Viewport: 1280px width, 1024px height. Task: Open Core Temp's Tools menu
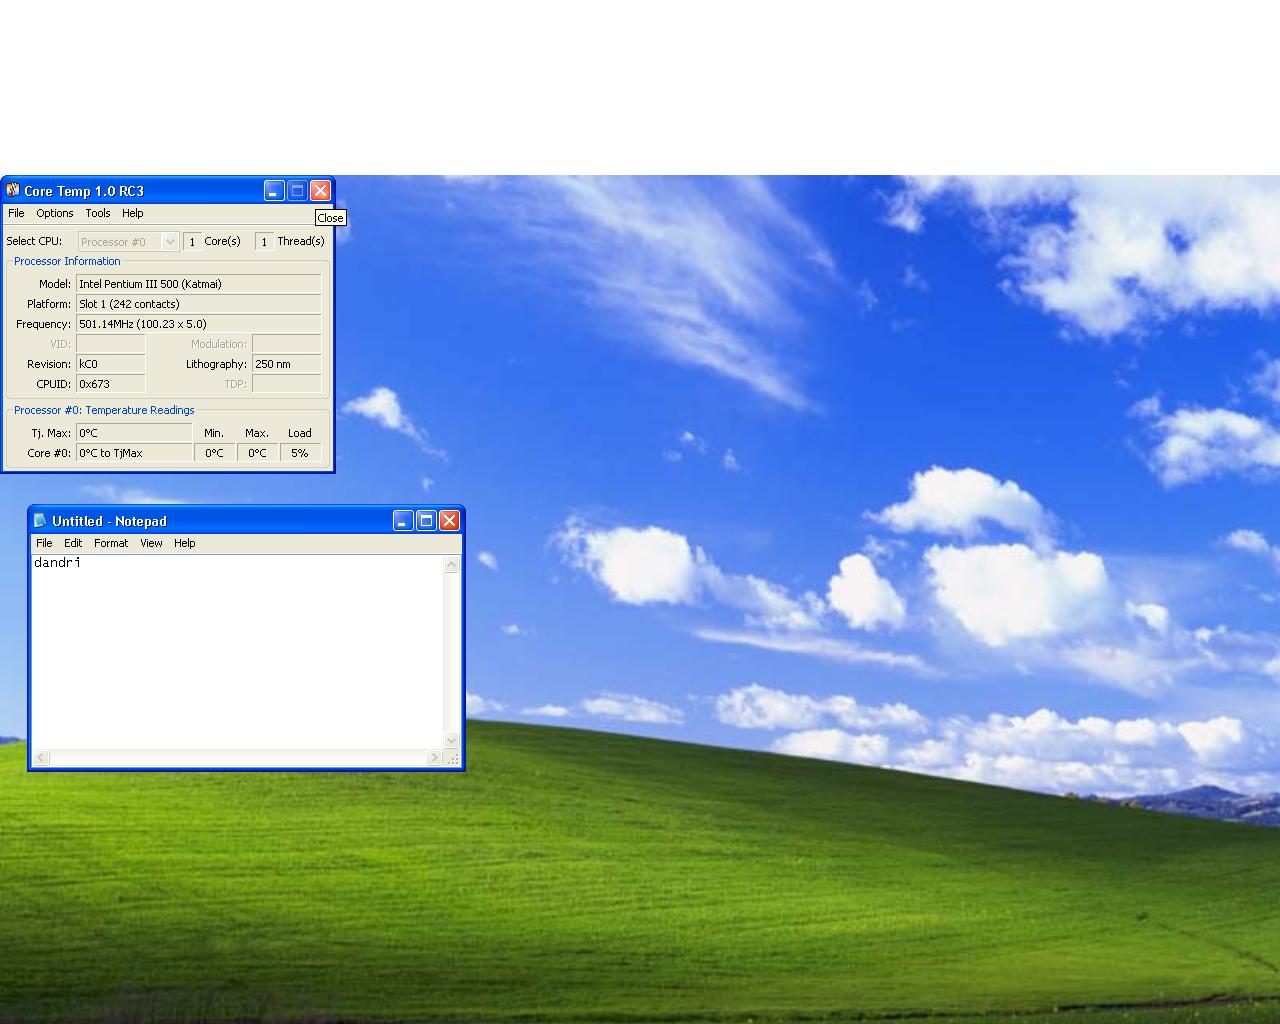(x=98, y=213)
